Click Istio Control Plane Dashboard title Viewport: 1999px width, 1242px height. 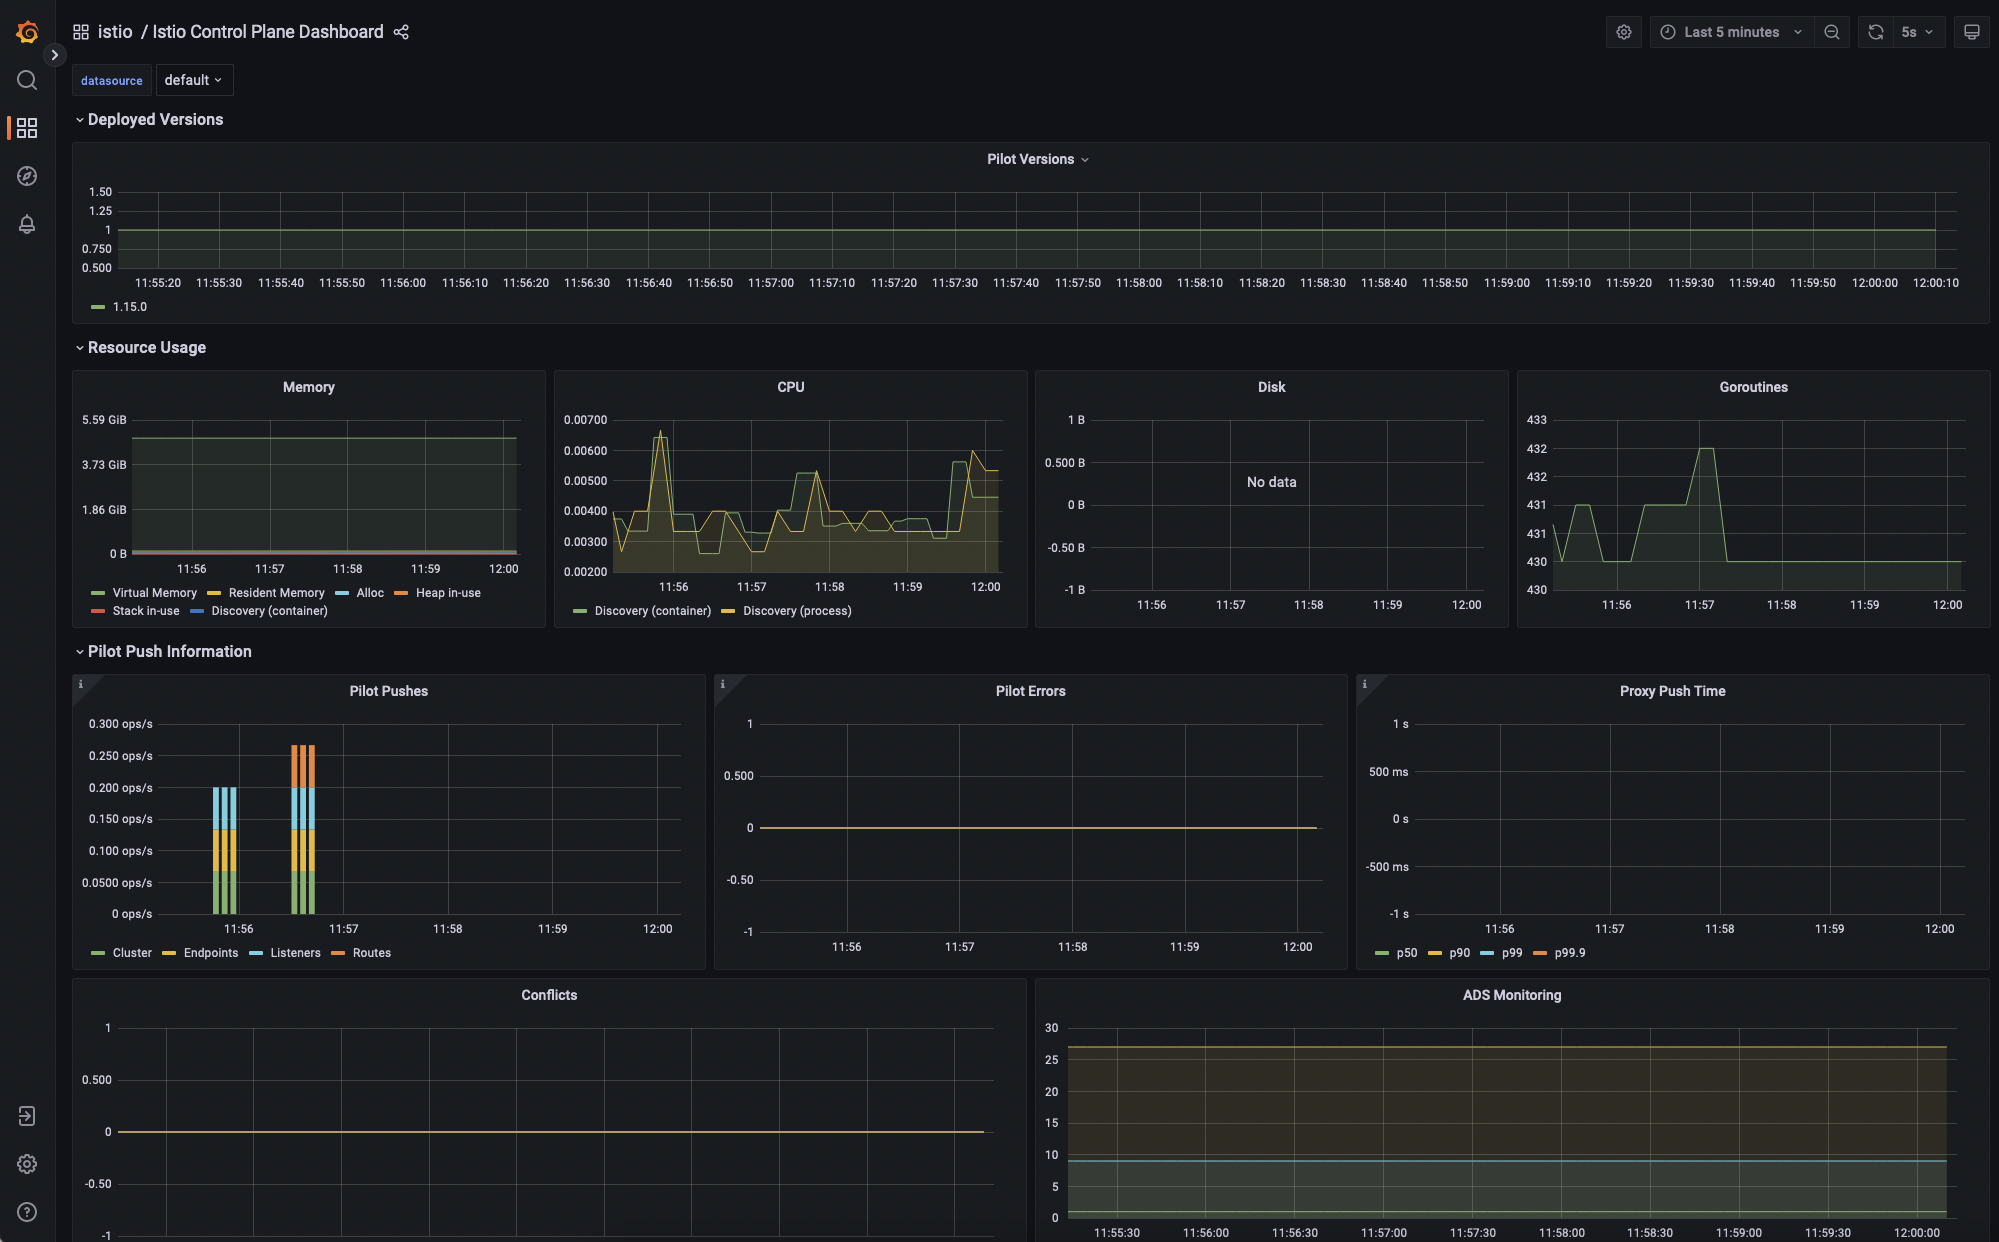pos(268,32)
